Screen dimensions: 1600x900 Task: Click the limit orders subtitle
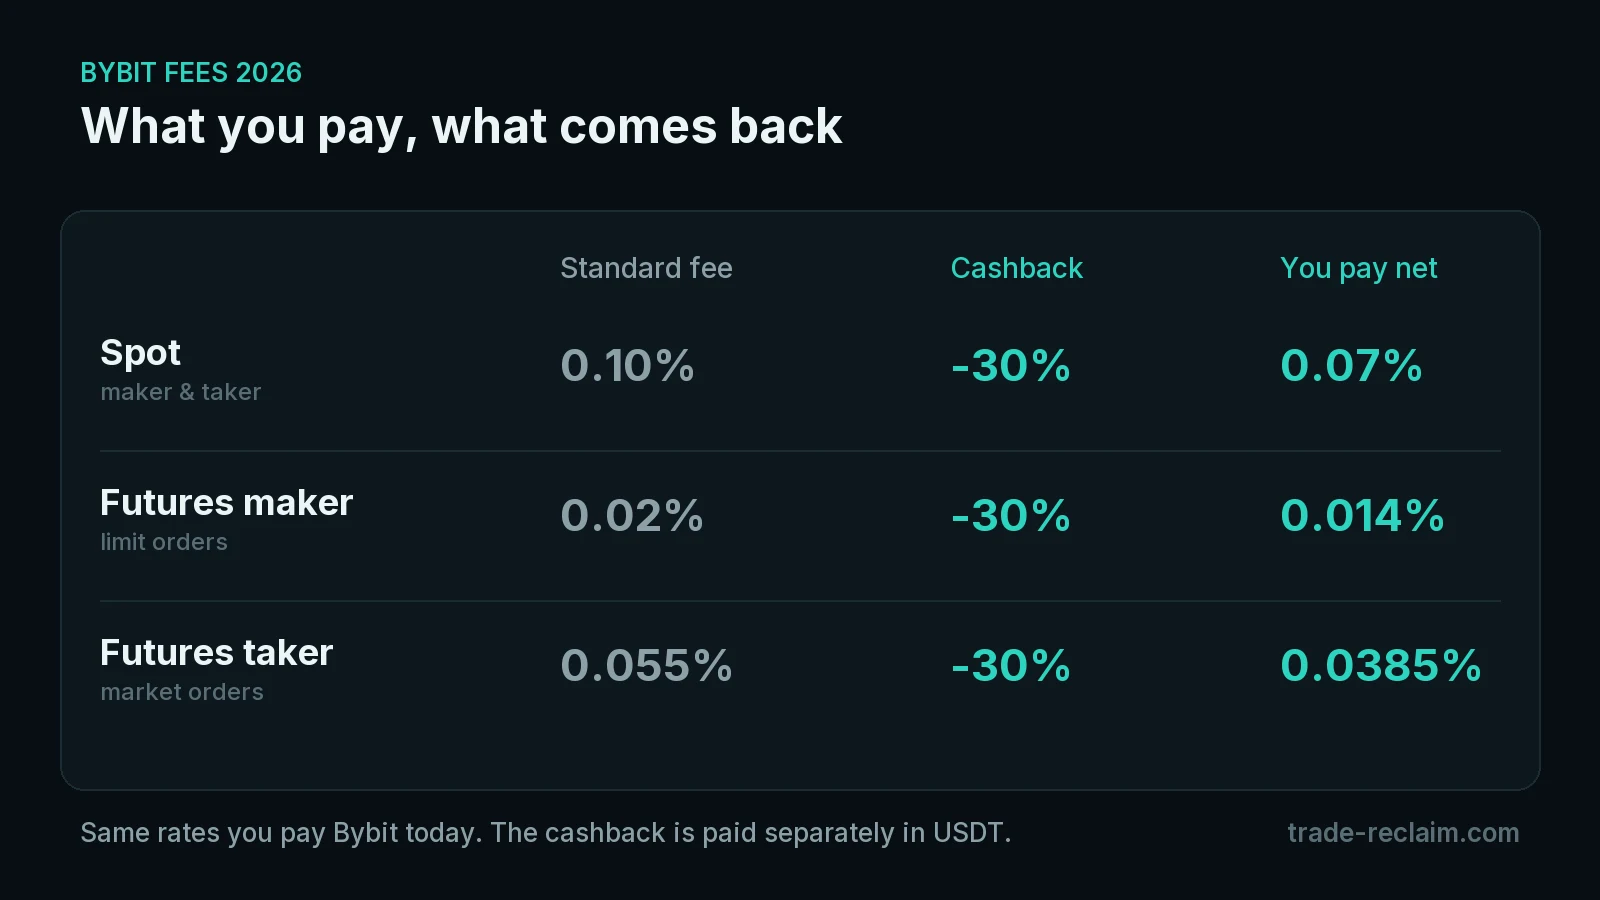(x=164, y=542)
